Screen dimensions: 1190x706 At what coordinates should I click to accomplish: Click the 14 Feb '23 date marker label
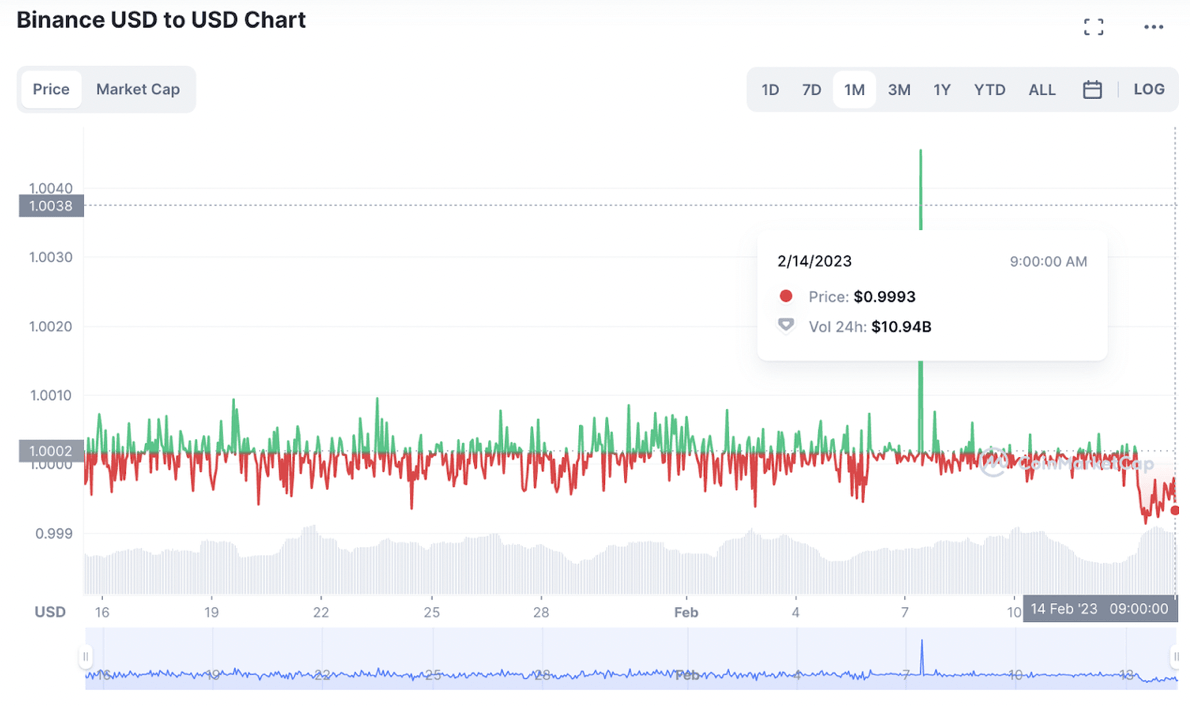point(1100,608)
